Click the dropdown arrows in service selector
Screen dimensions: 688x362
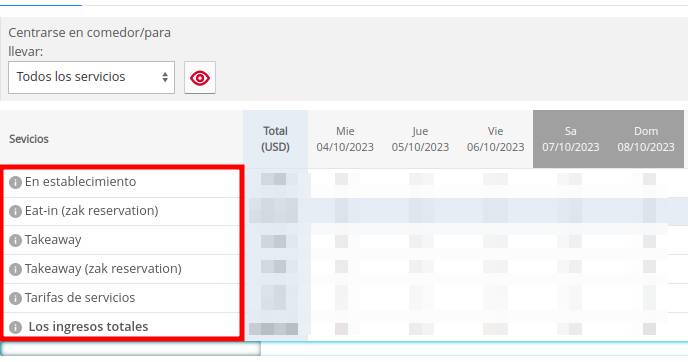click(165, 77)
